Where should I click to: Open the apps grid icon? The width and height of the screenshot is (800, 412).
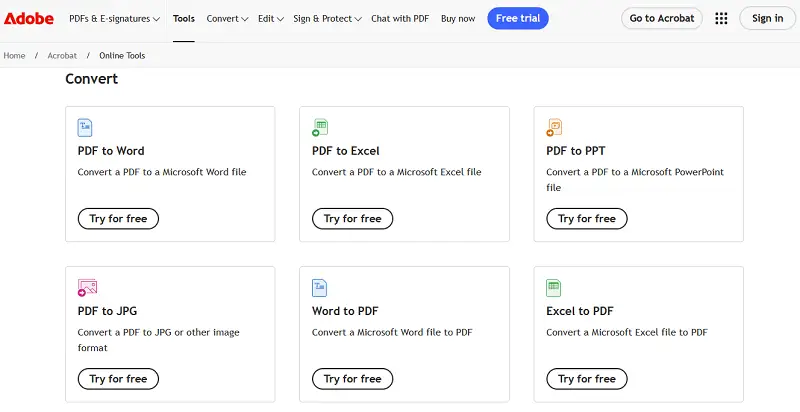pyautogui.click(x=721, y=18)
